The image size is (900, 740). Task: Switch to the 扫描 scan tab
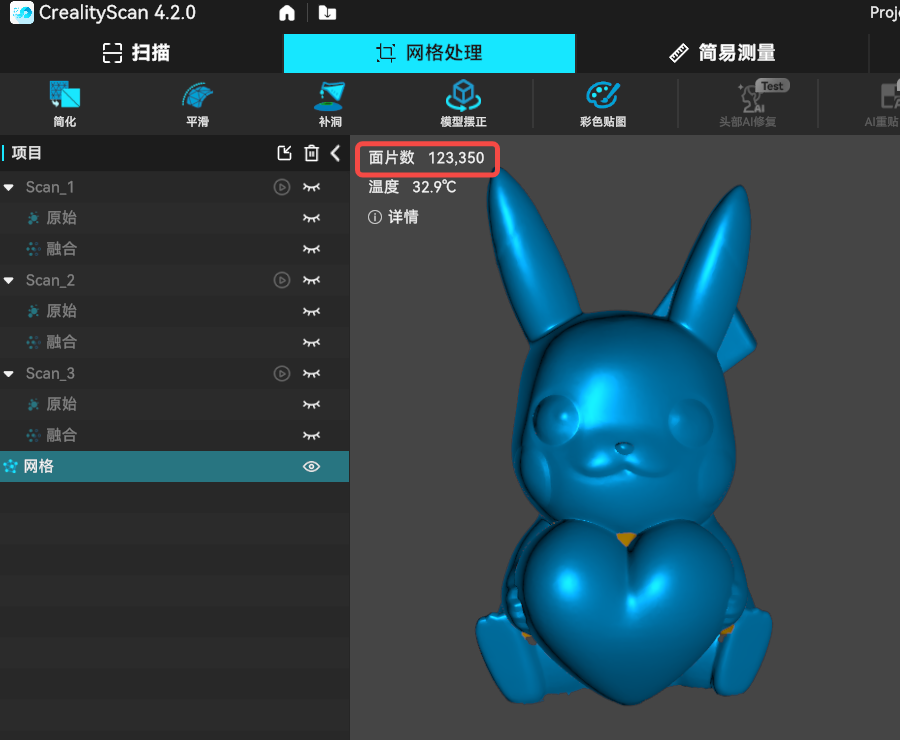point(137,53)
